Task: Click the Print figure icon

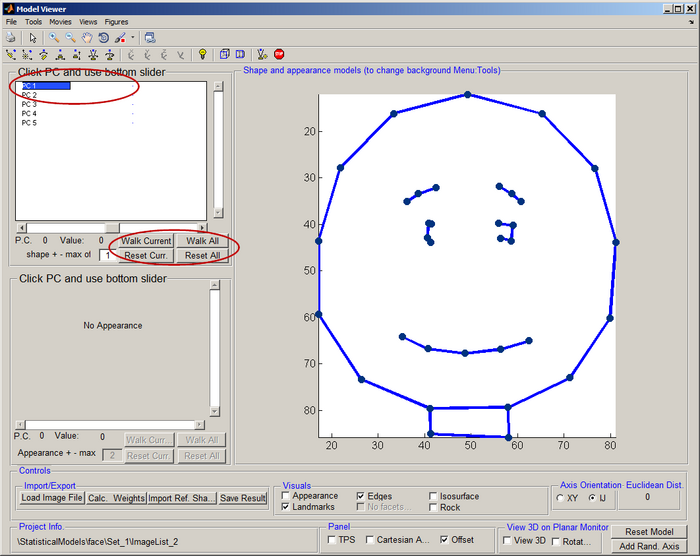Action: (11, 37)
